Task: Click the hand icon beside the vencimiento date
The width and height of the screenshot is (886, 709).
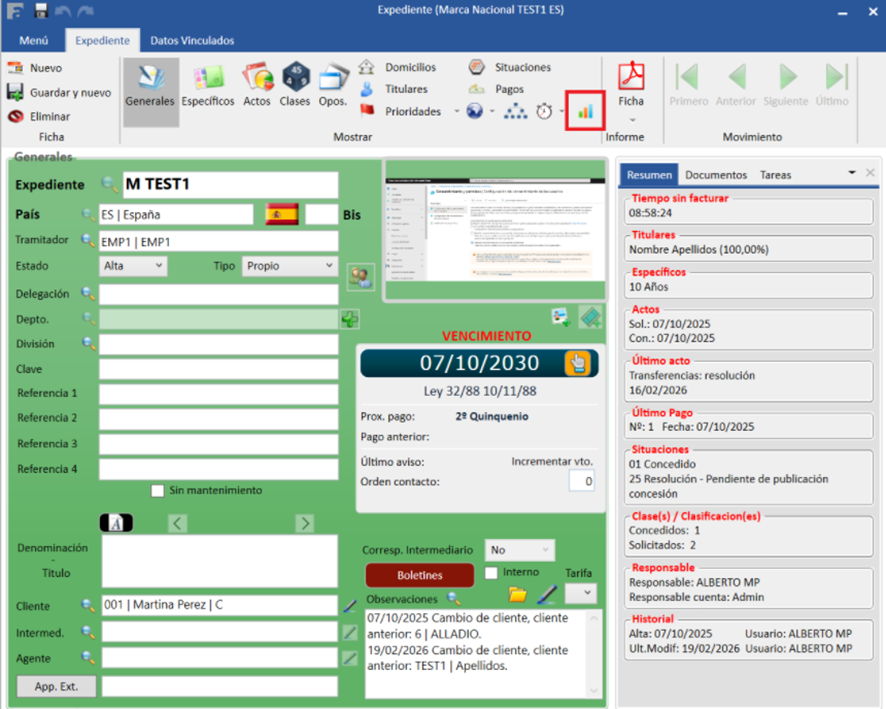Action: tap(577, 363)
